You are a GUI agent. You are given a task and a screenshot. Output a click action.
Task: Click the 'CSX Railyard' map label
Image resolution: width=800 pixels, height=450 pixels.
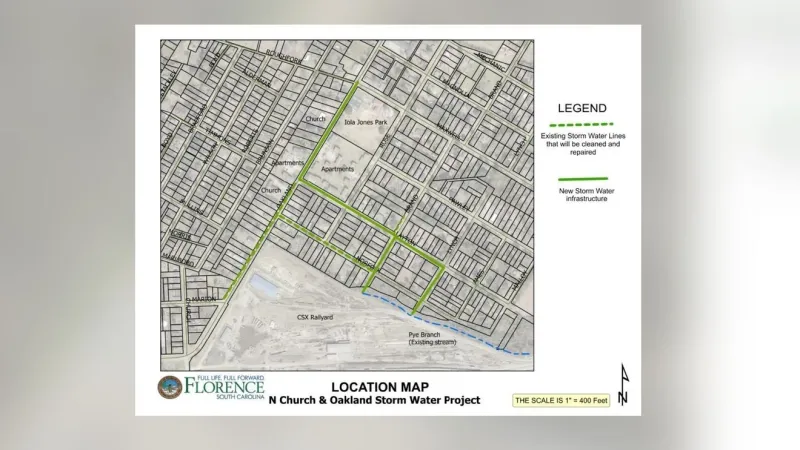315,317
